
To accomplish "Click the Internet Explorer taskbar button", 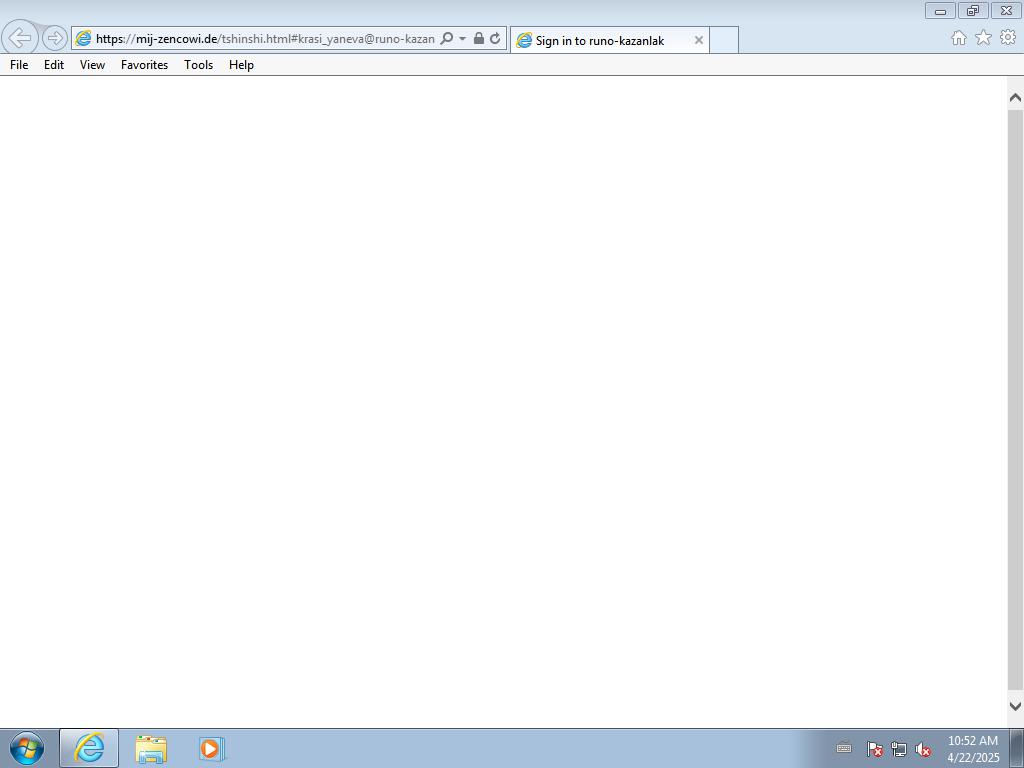I will (89, 748).
